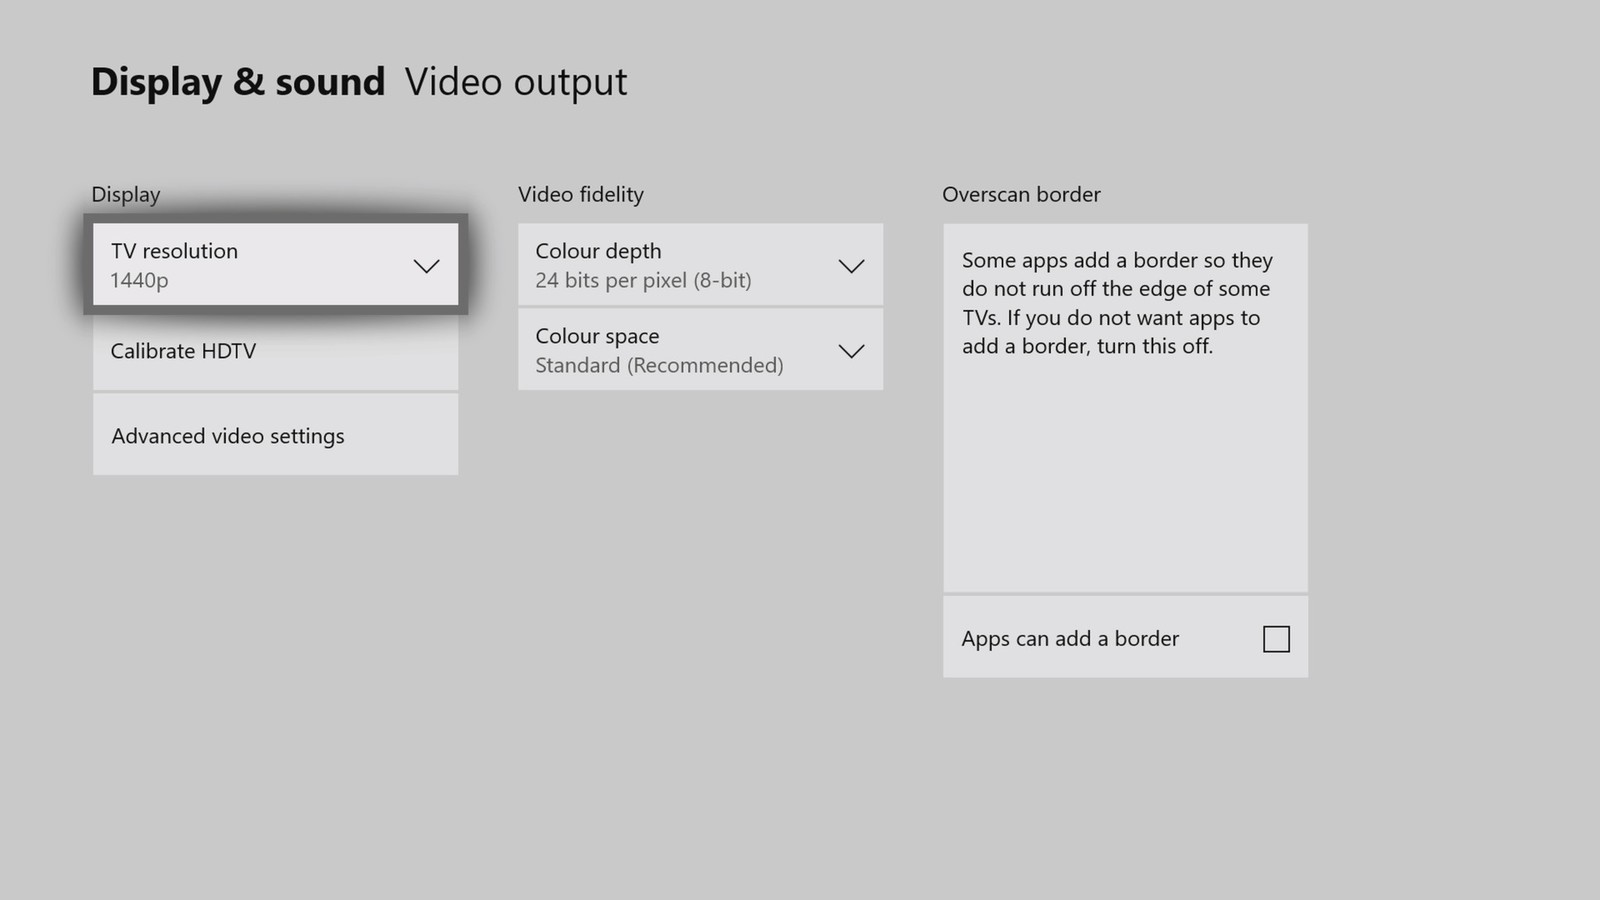The width and height of the screenshot is (1600, 900).
Task: Click the Overscan border section label
Action: pyautogui.click(x=1021, y=195)
